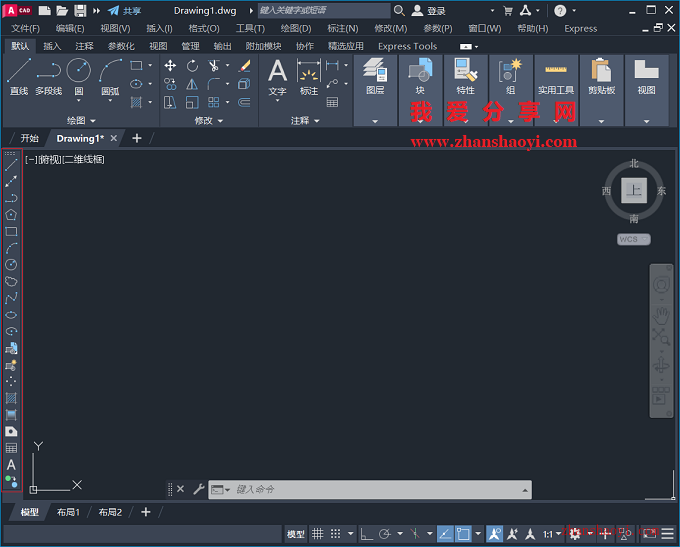Image resolution: width=680 pixels, height=547 pixels.
Task: Click the Stretch tool icon
Action: coord(170,102)
